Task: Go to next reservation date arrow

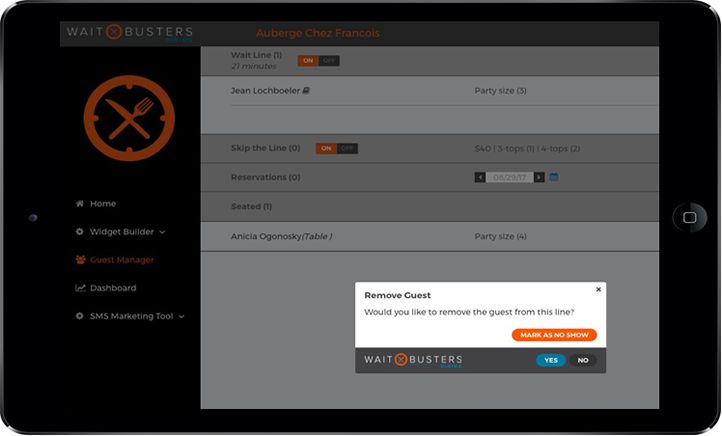Action: [539, 177]
